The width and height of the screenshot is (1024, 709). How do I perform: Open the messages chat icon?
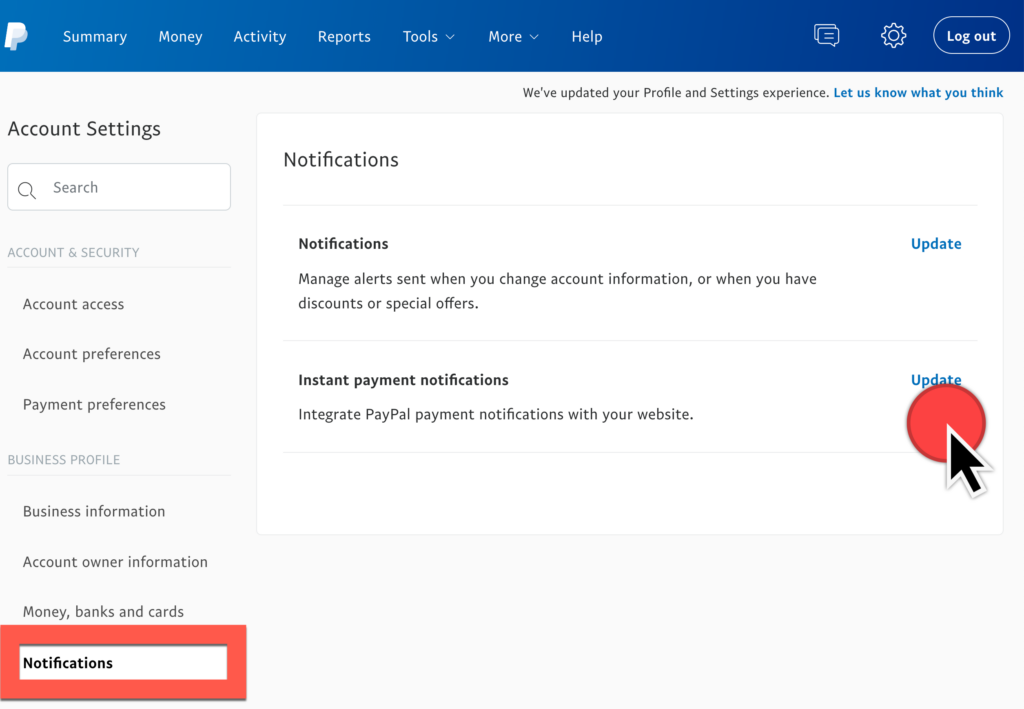(826, 35)
